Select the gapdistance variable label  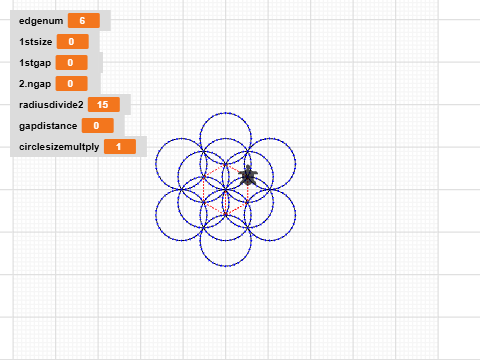(48, 126)
